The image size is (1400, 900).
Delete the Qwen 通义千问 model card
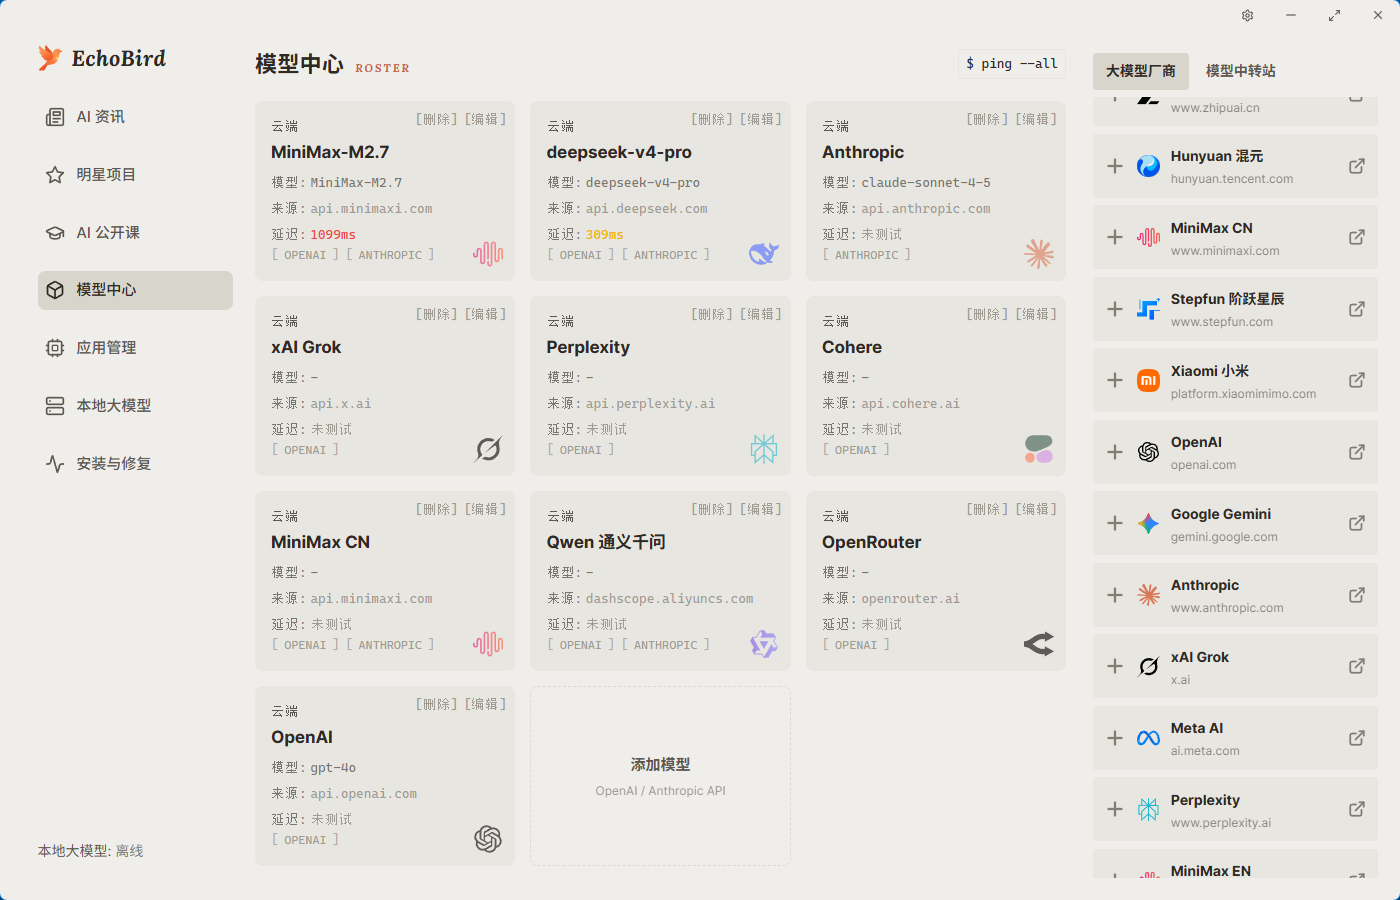tap(712, 509)
